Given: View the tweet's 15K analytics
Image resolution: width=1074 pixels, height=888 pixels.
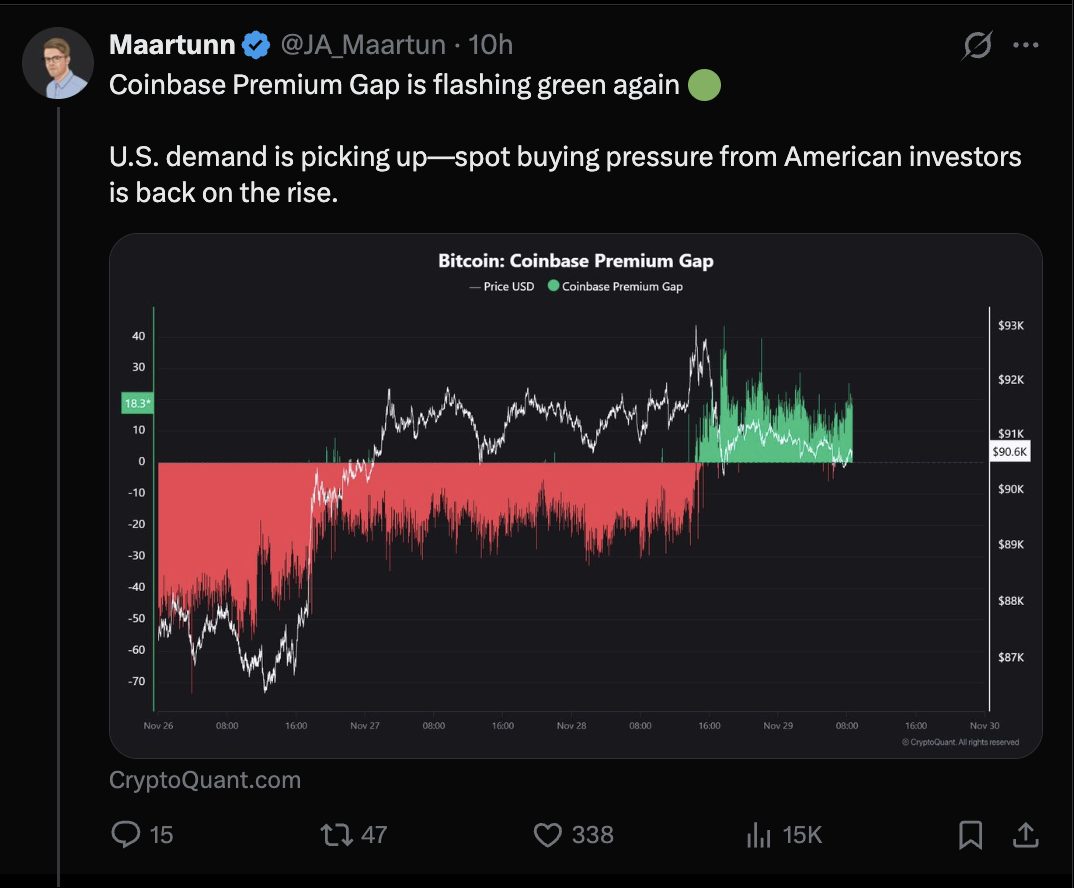Looking at the screenshot, I should click(x=758, y=835).
